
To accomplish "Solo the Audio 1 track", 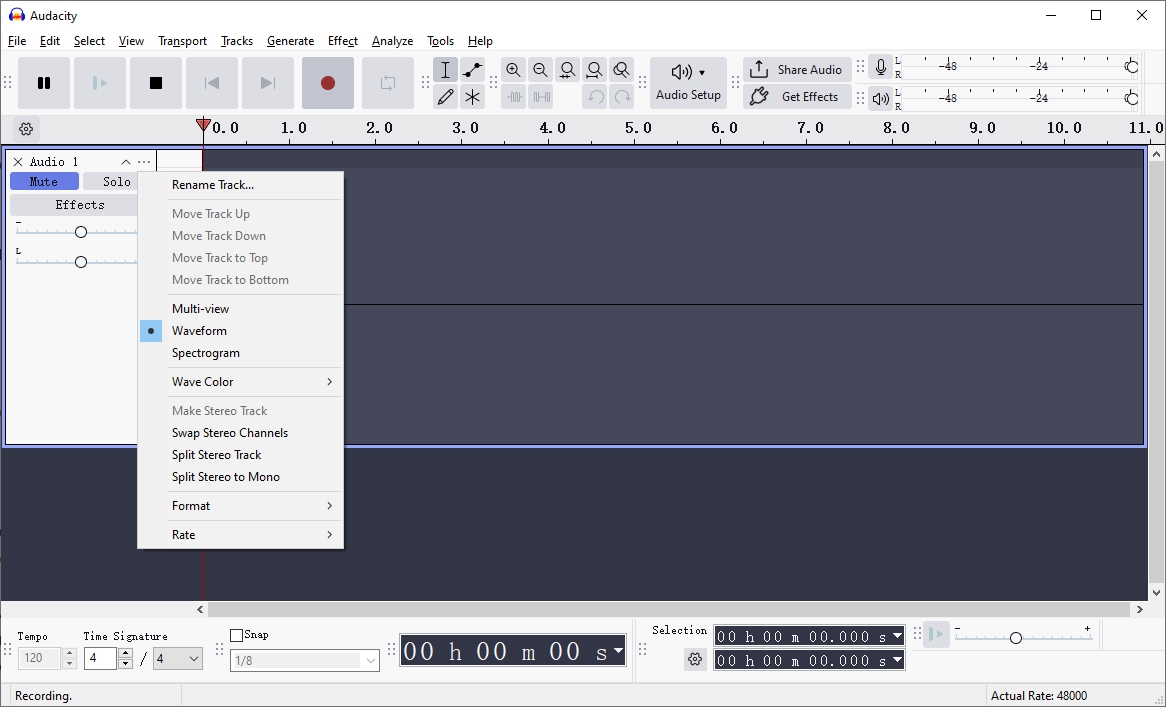I will (x=110, y=181).
